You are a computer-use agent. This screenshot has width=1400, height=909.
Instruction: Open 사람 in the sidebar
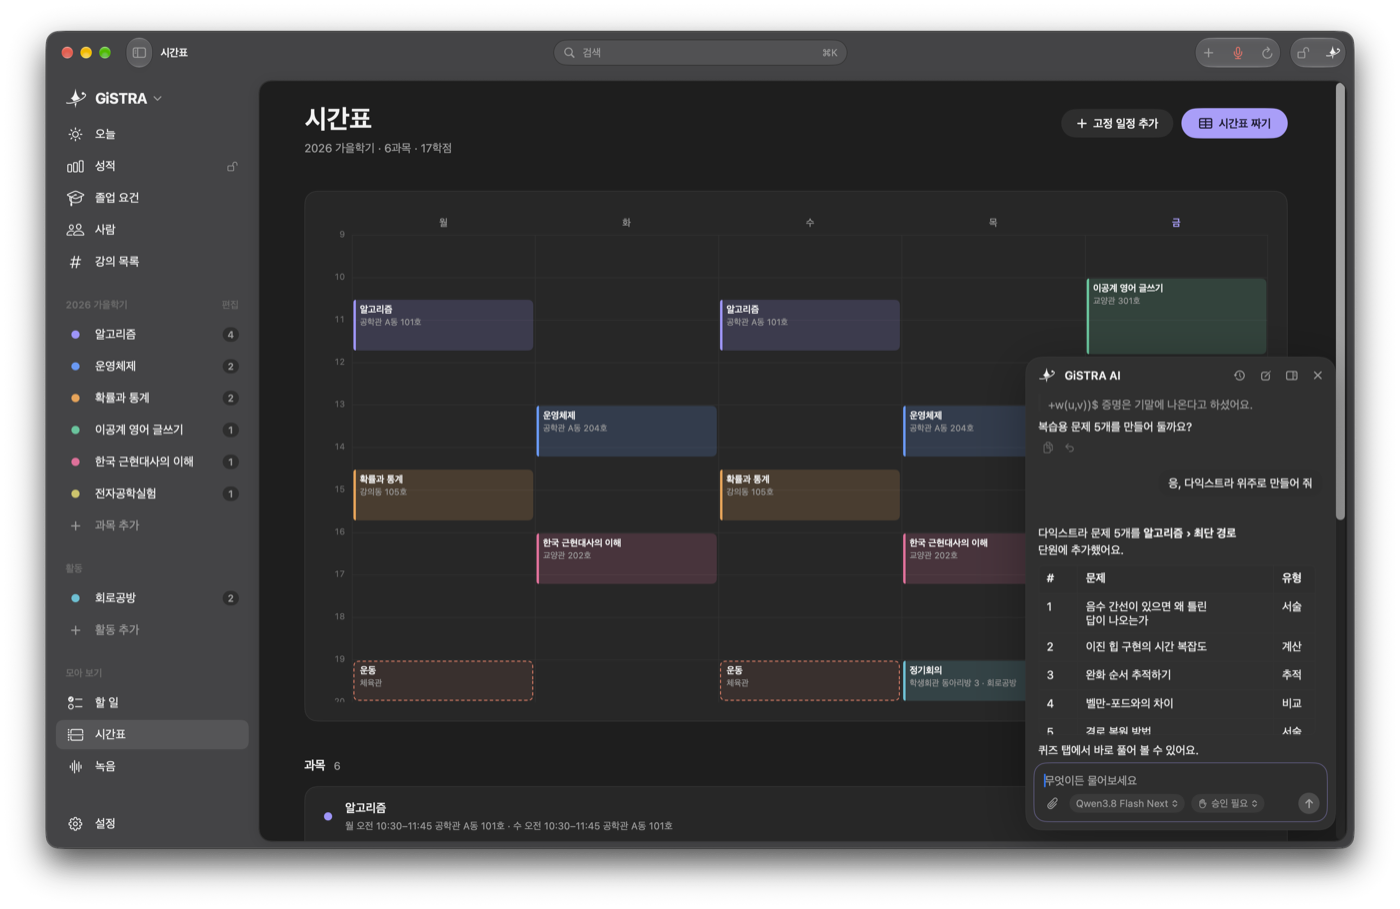tap(152, 230)
